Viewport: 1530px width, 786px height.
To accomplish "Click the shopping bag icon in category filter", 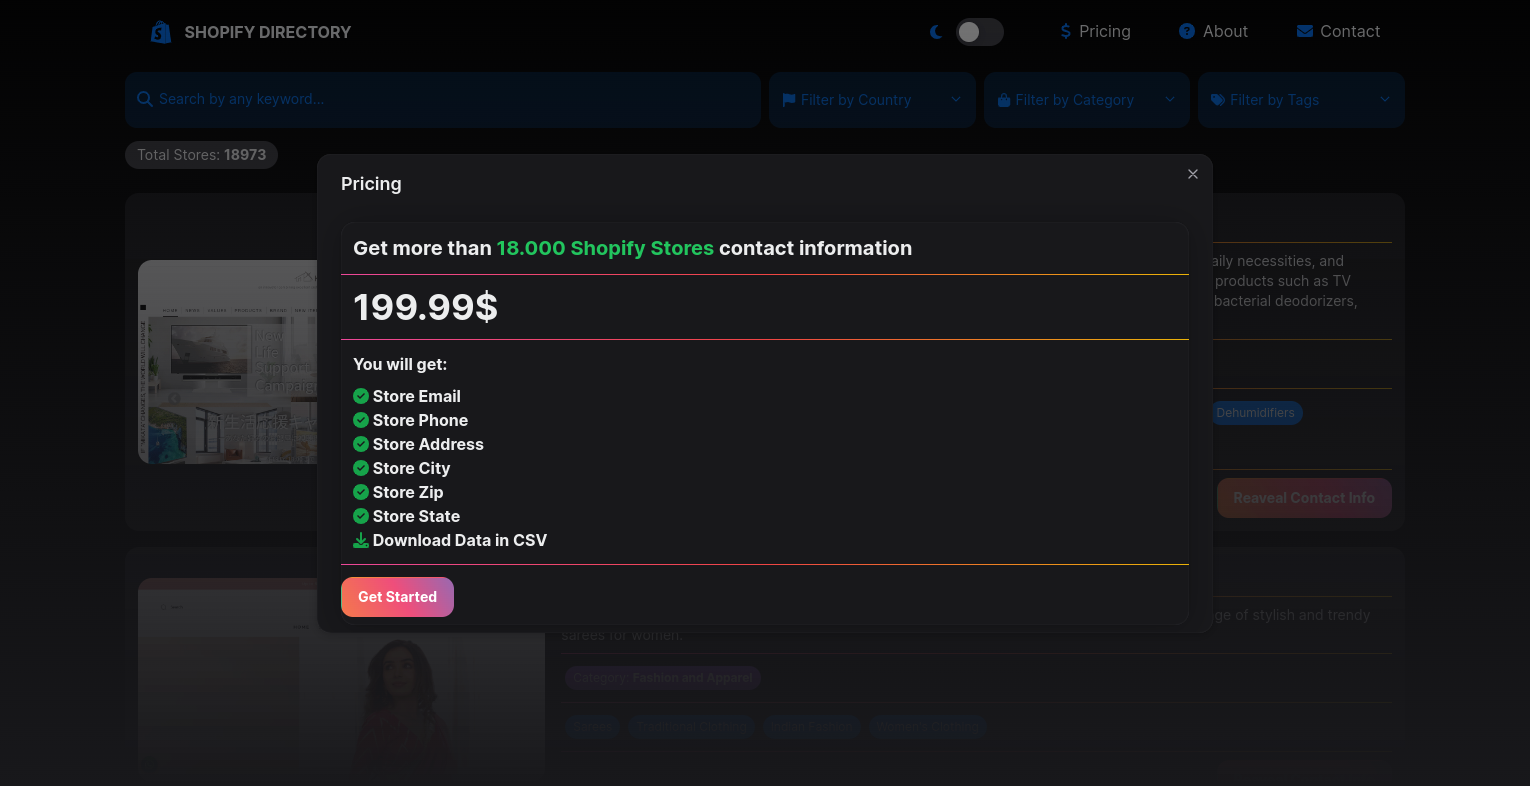I will 1004,100.
